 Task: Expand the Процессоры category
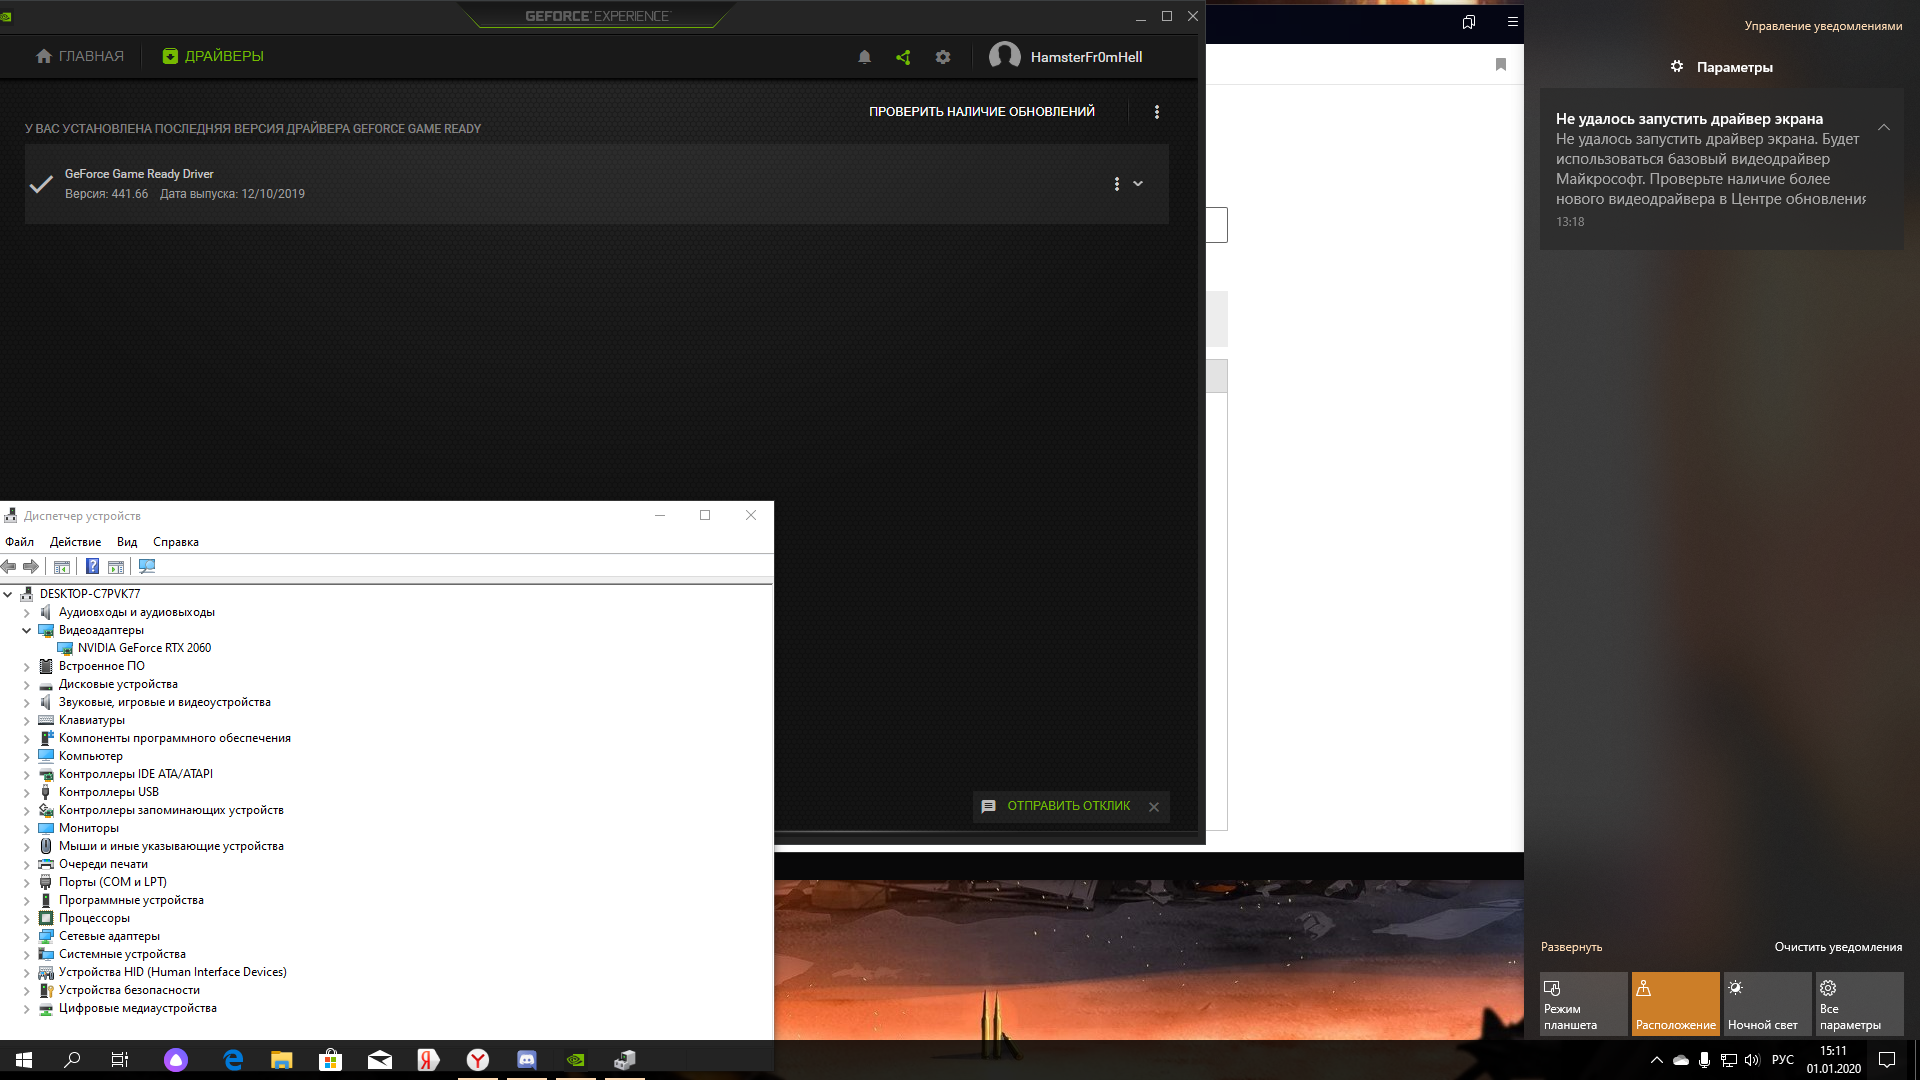(27, 918)
